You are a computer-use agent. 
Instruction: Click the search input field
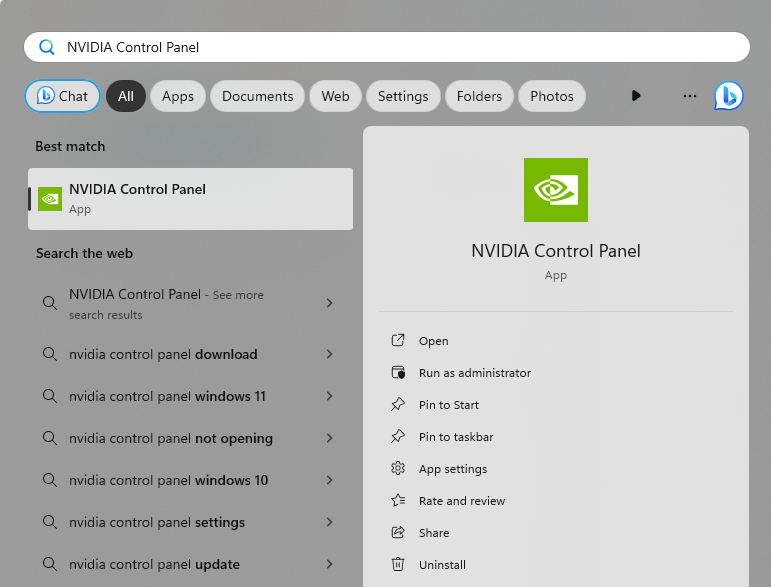pyautogui.click(x=400, y=47)
